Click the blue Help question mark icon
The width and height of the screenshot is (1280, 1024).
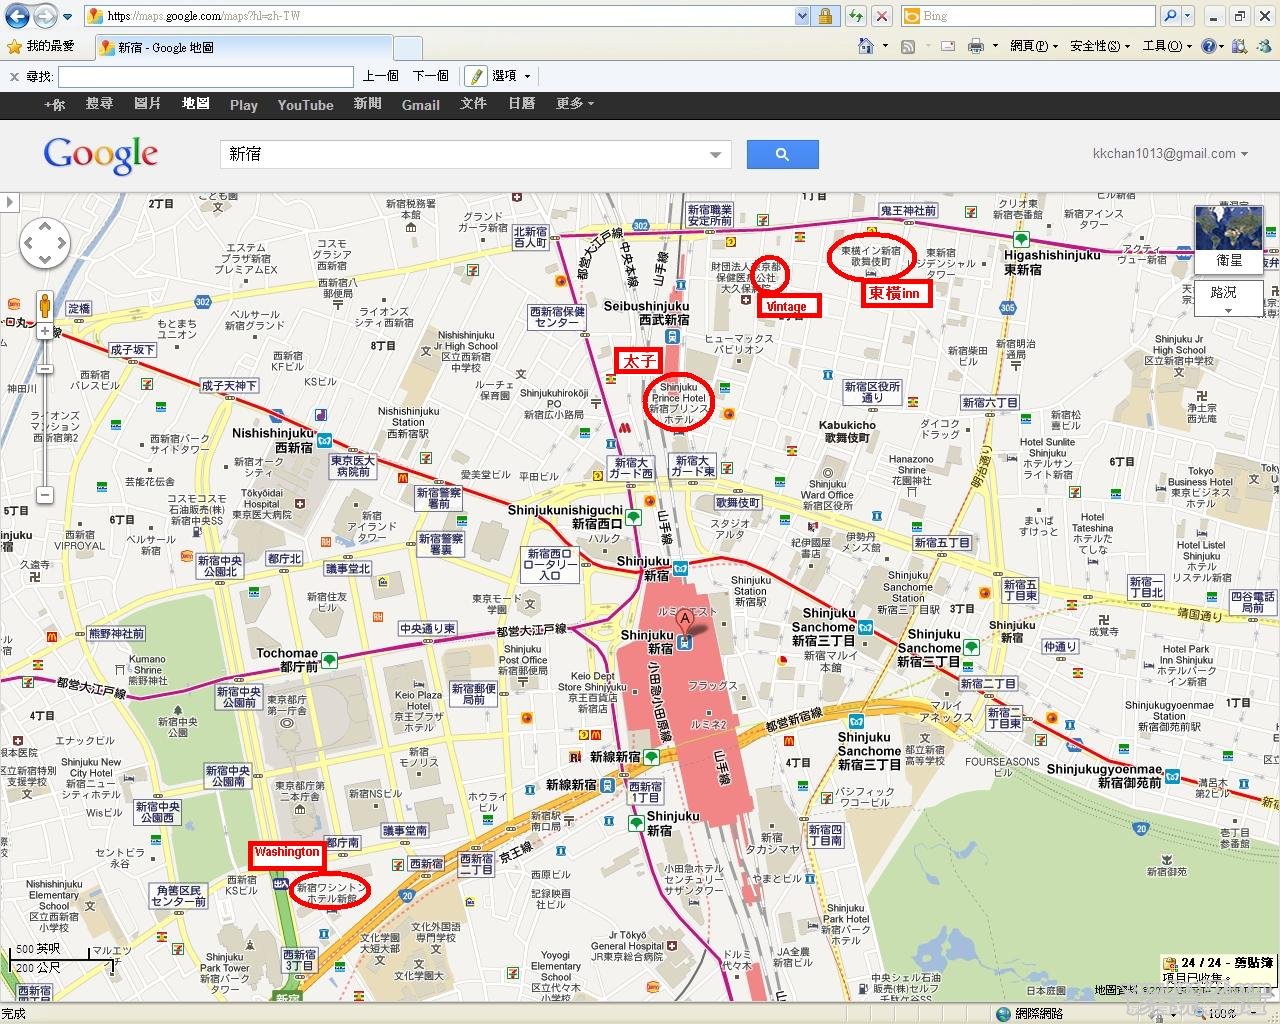1209,46
